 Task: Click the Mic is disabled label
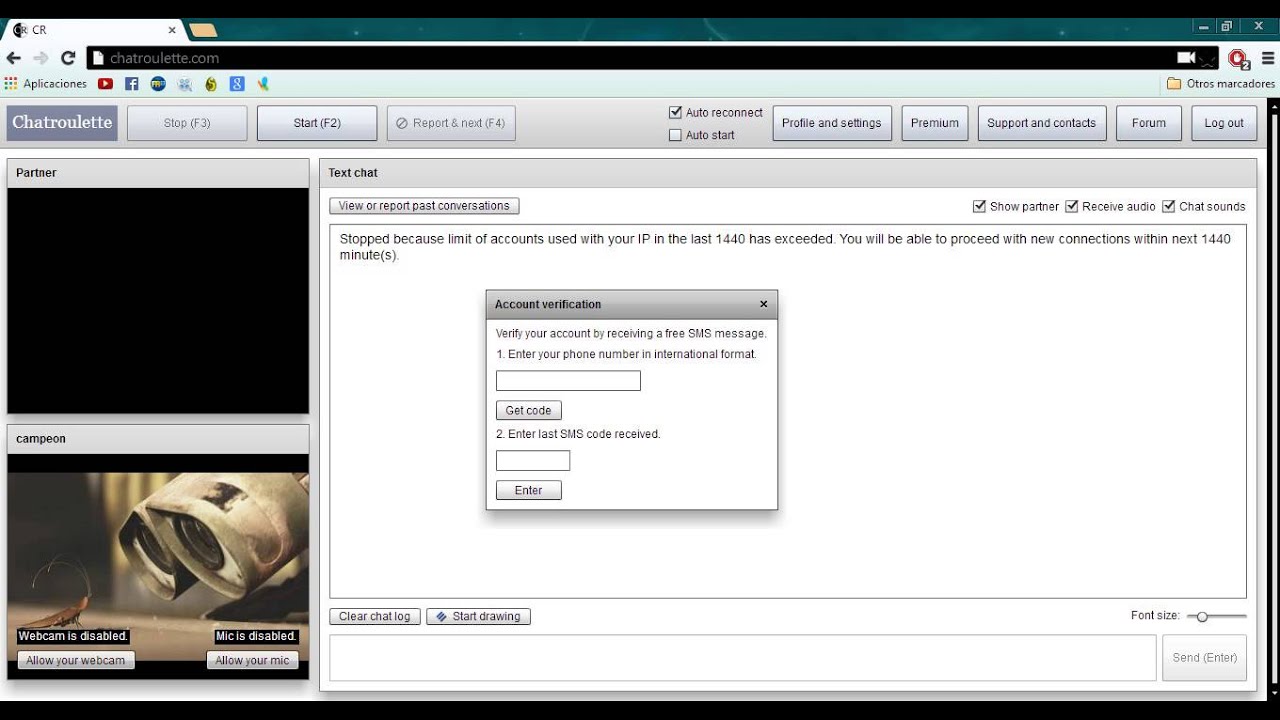(x=256, y=636)
